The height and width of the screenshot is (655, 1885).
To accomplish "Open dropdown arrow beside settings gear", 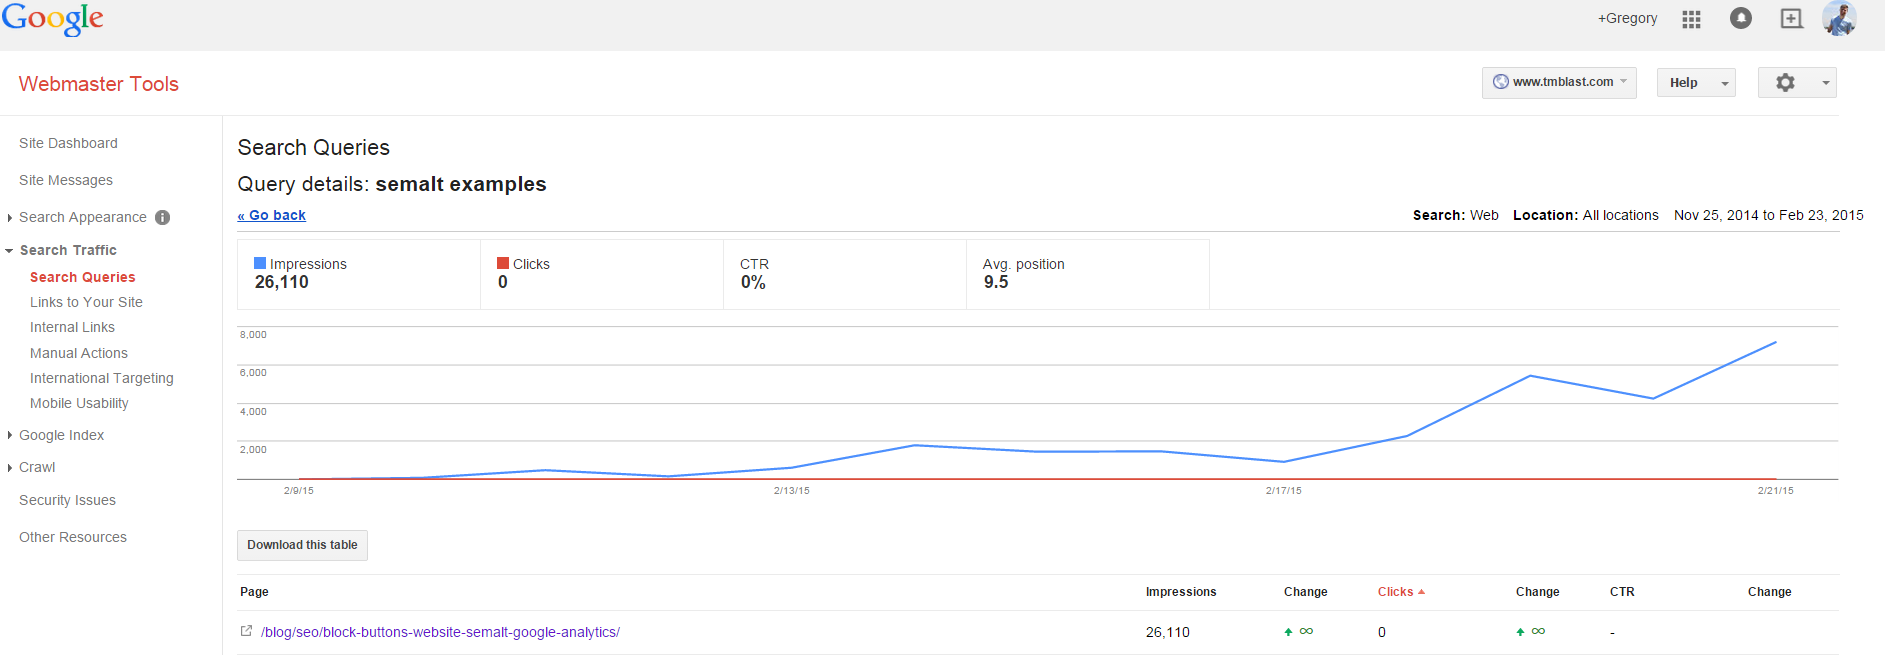I will click(1826, 83).
